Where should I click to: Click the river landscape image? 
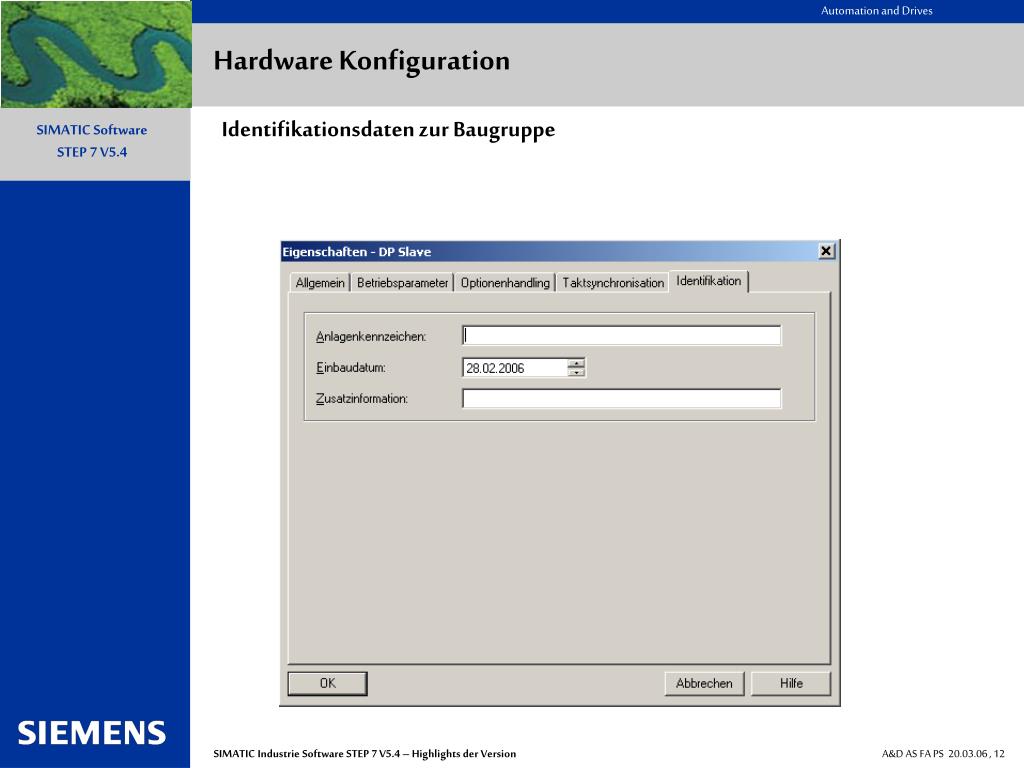(96, 54)
